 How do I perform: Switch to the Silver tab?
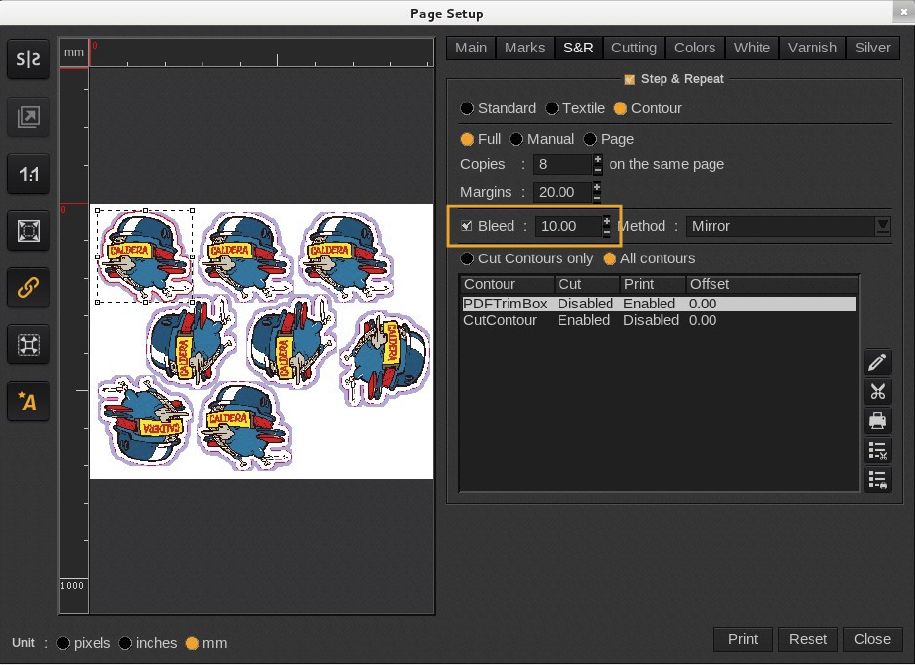[x=873, y=48]
